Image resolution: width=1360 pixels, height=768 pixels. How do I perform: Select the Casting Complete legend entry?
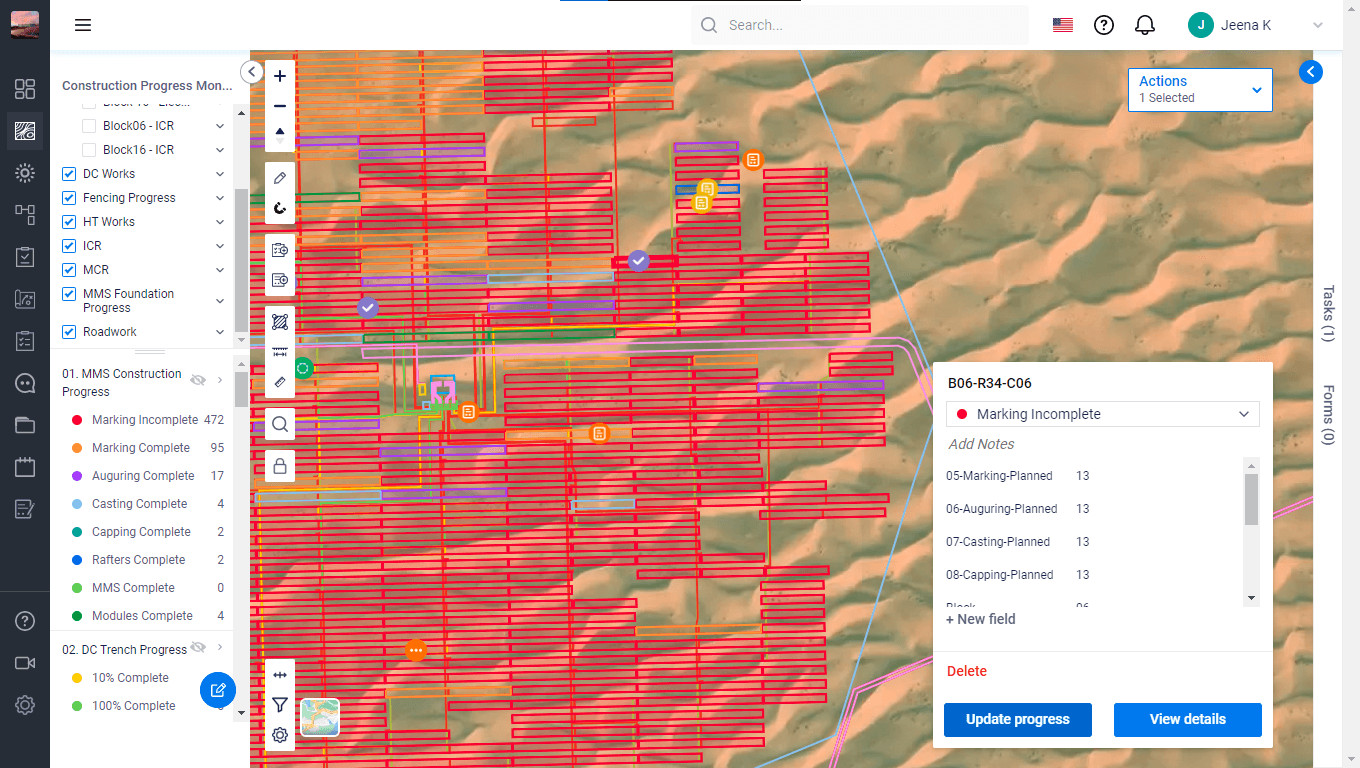coord(139,504)
